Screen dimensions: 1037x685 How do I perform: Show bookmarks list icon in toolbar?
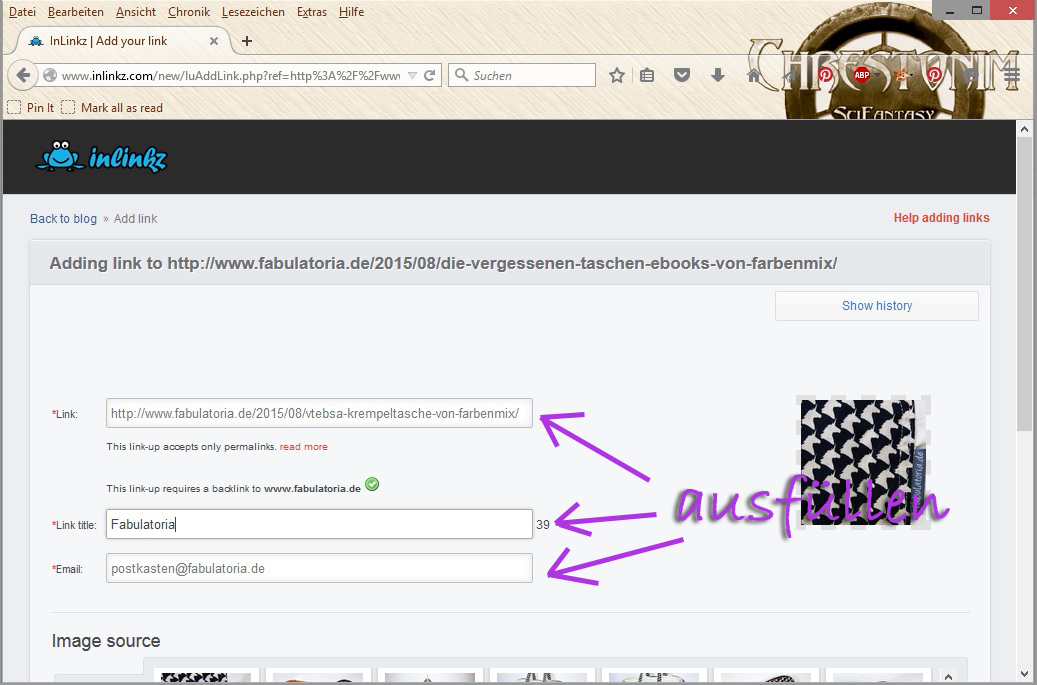(x=647, y=75)
